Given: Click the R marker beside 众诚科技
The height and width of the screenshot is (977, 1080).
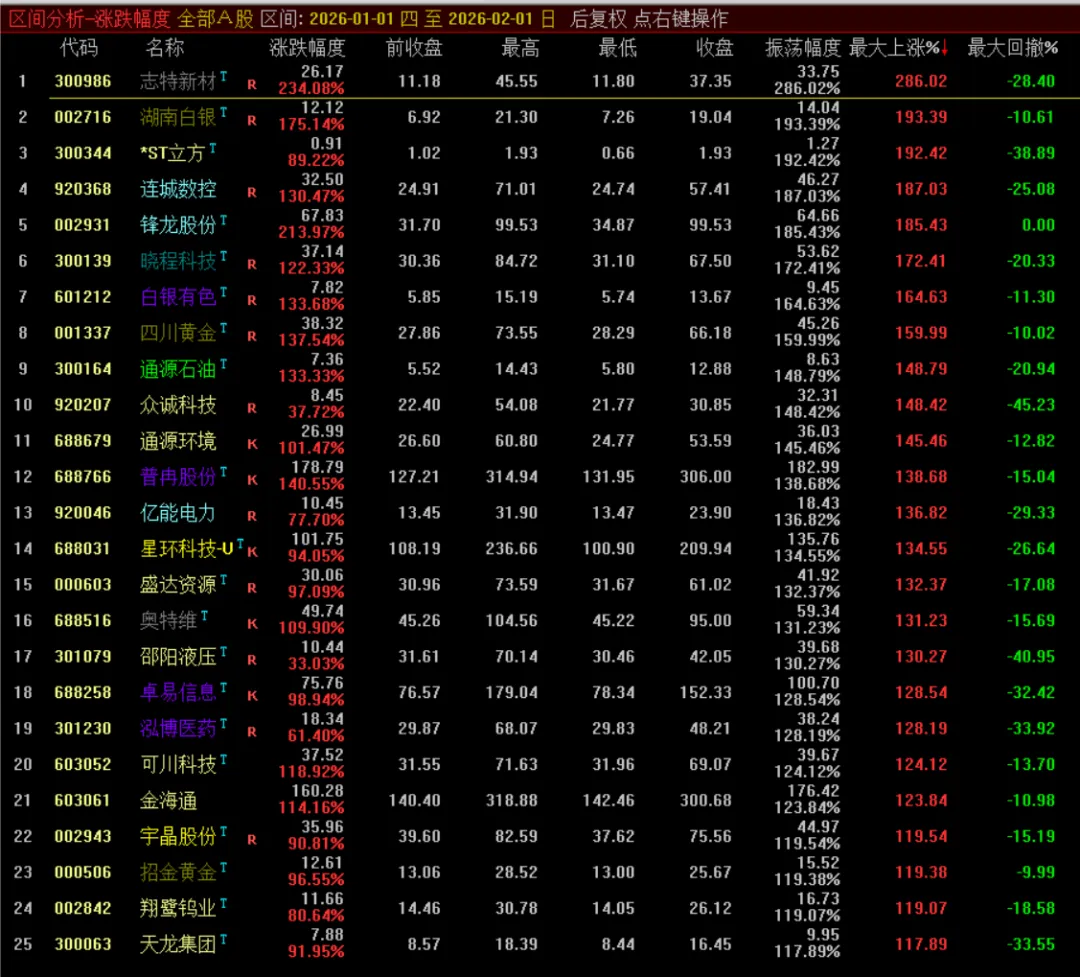Looking at the screenshot, I should (252, 409).
